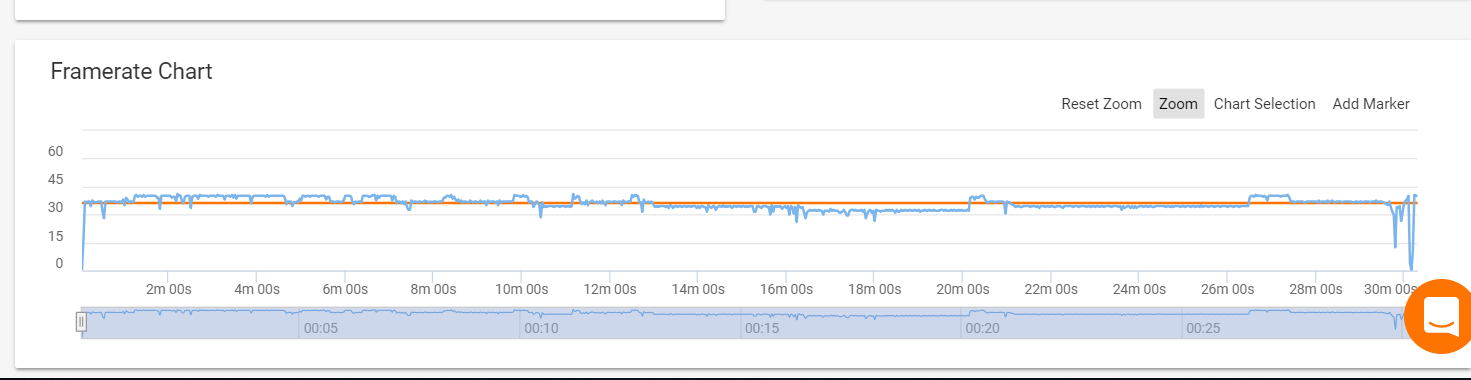Click the 28m 00s time axis label

pyautogui.click(x=1315, y=289)
